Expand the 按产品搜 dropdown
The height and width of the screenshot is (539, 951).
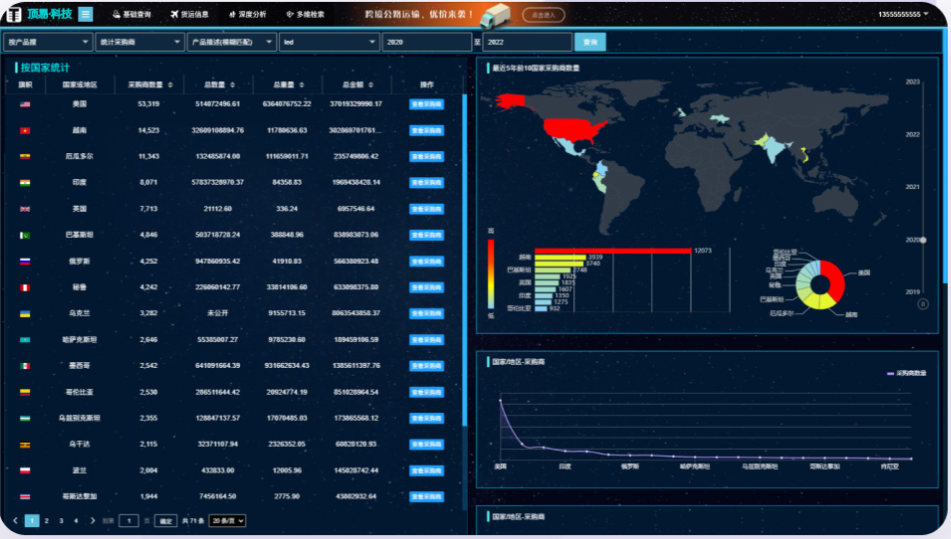(x=48, y=42)
